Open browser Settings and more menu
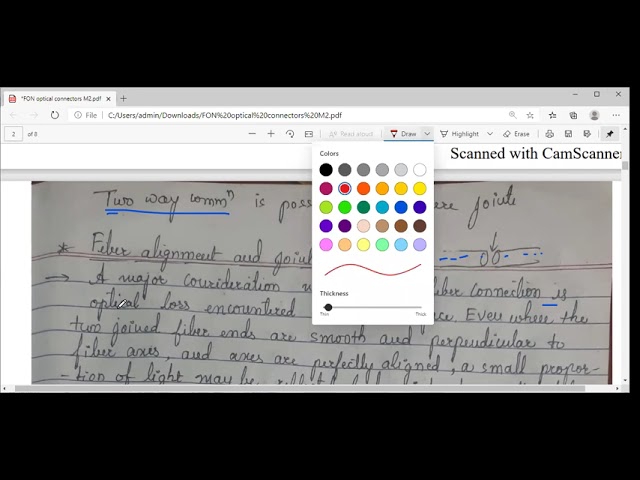This screenshot has width=640, height=480. click(616, 116)
